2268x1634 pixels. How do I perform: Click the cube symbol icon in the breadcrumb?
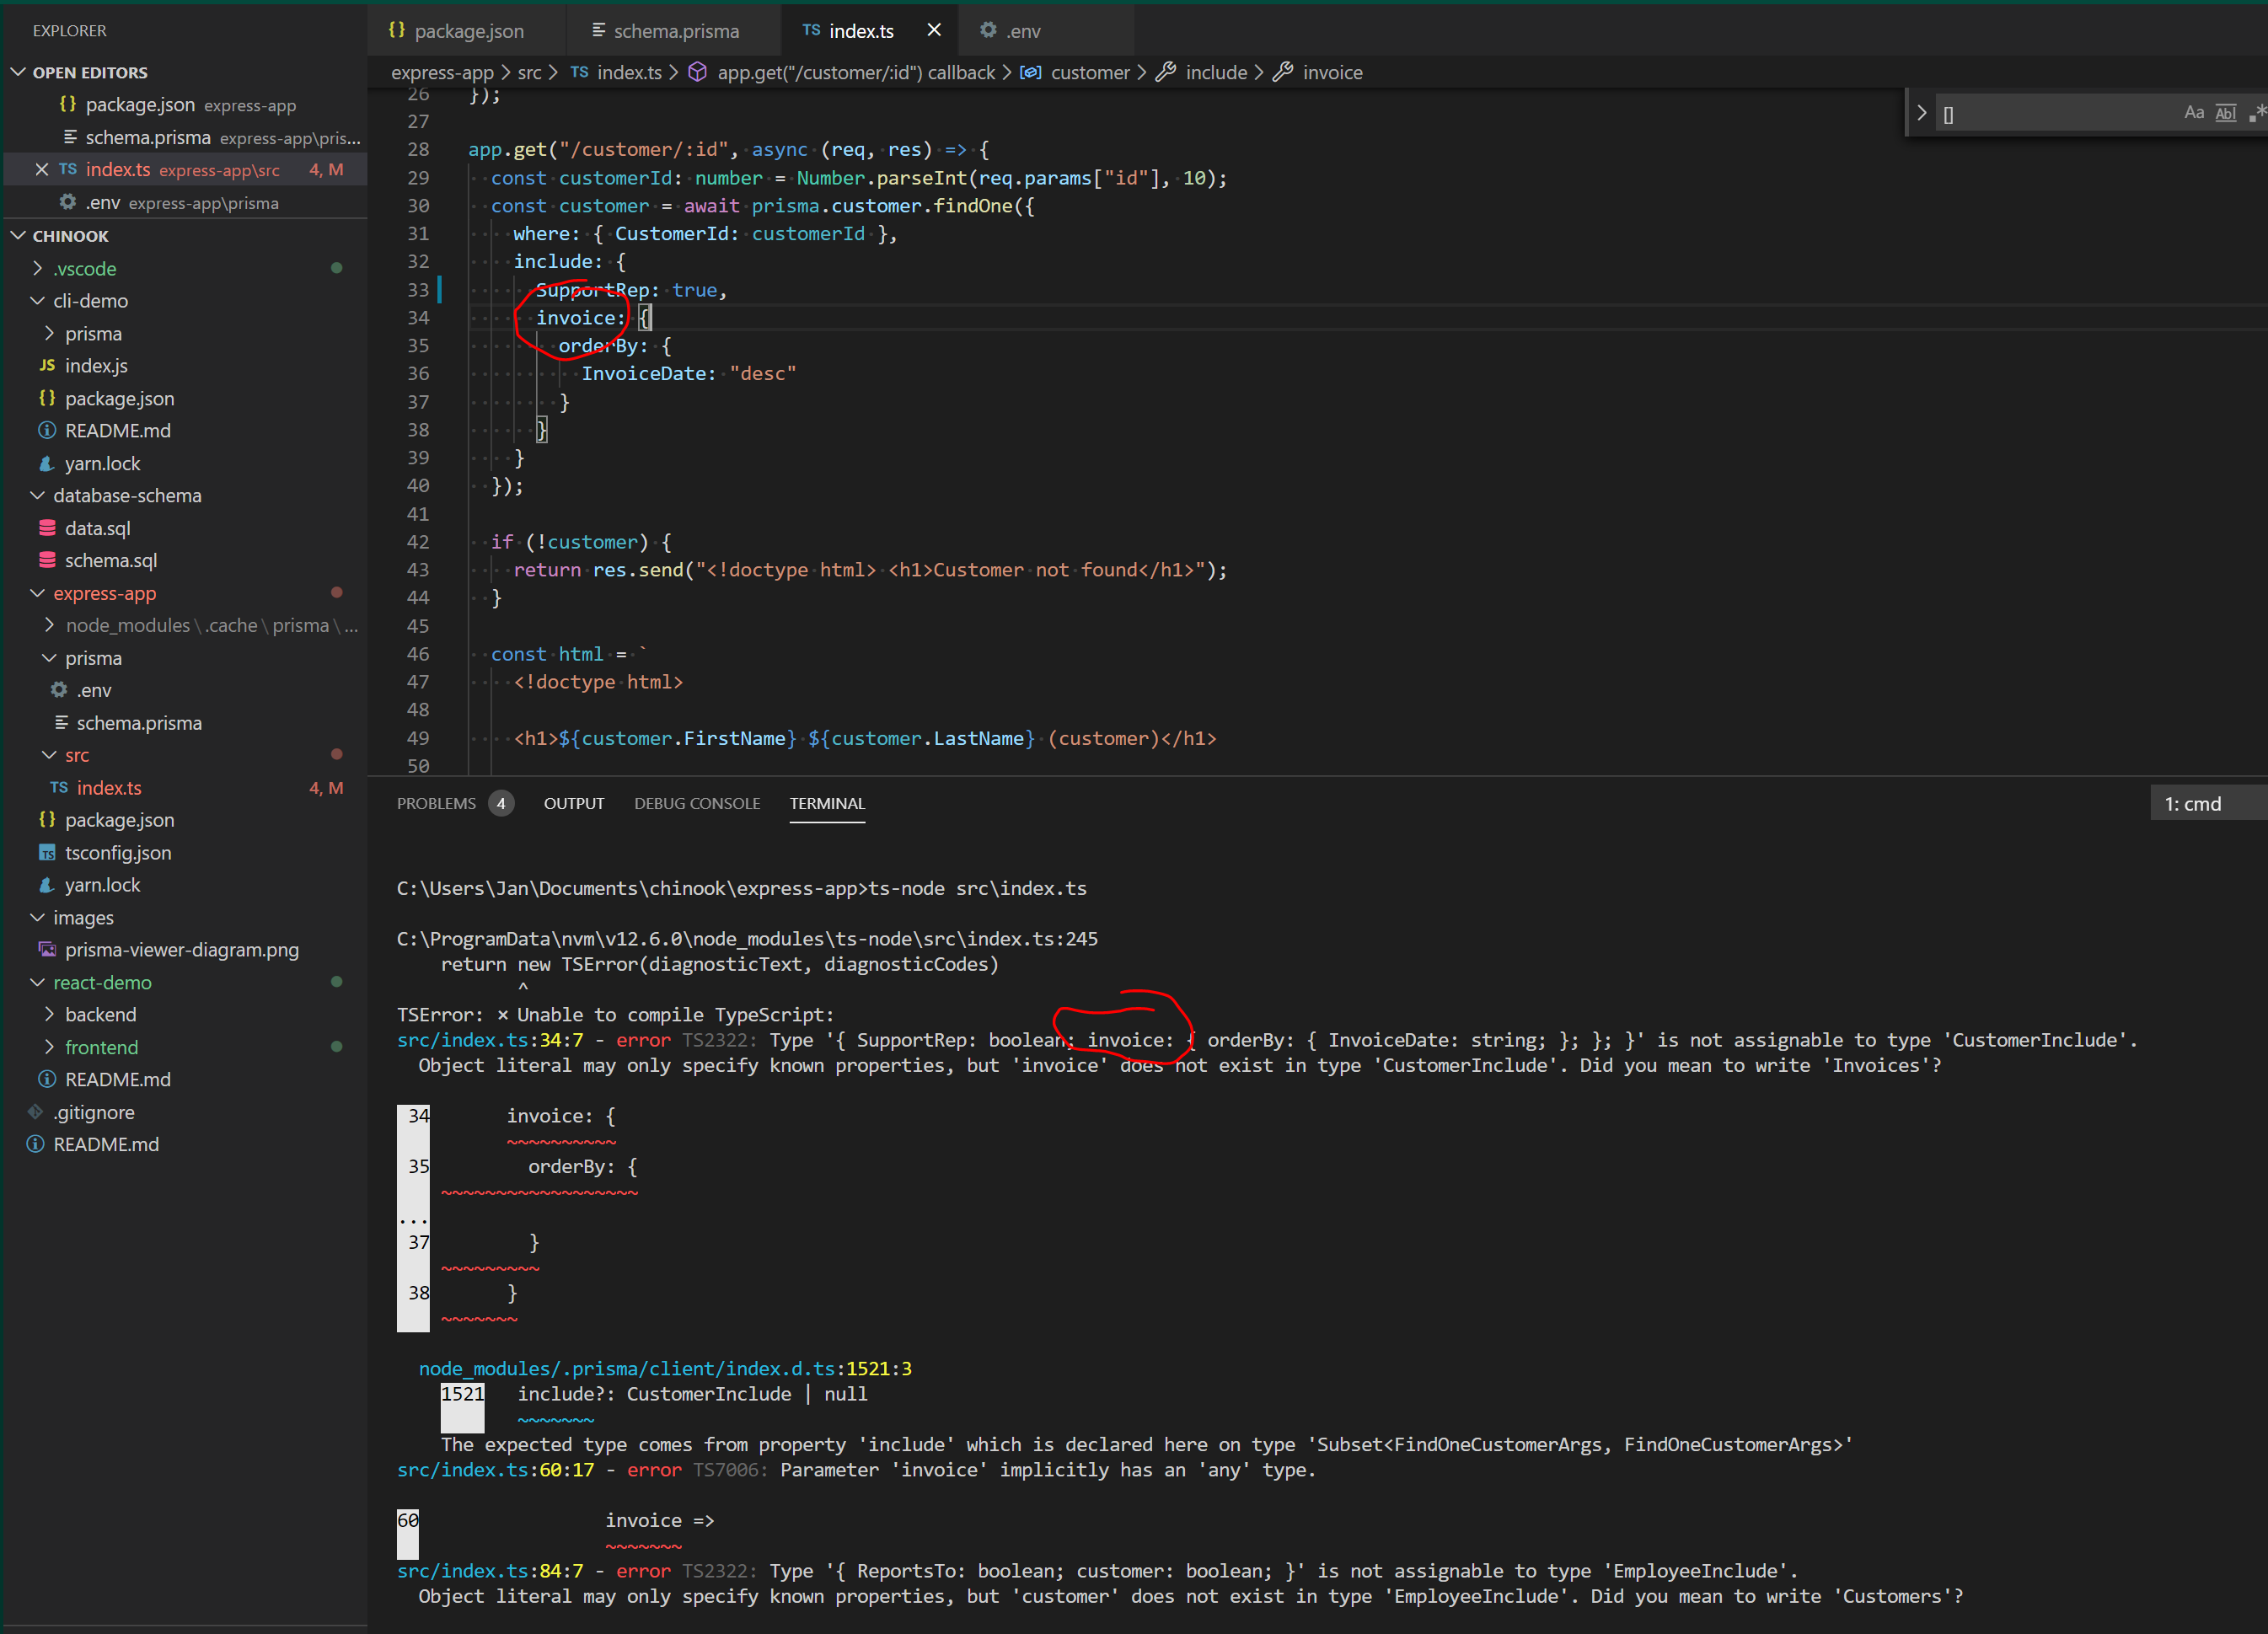tap(698, 72)
